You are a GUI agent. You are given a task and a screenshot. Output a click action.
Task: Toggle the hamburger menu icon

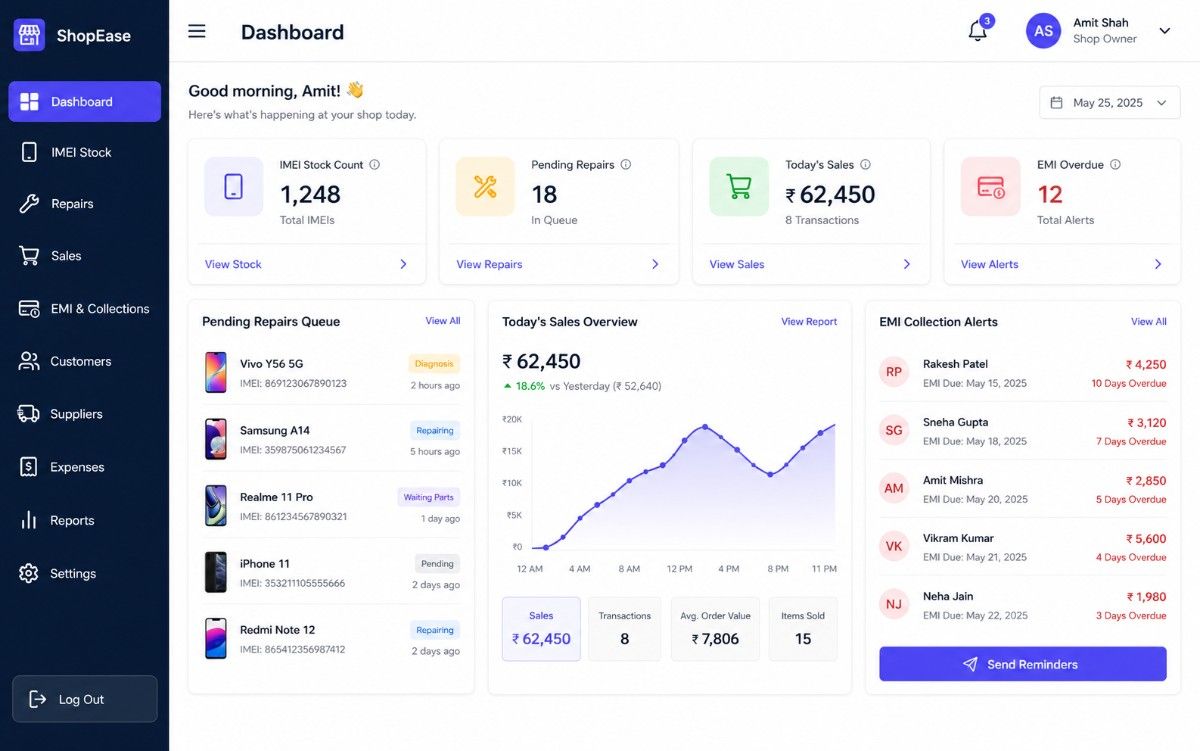(x=197, y=31)
